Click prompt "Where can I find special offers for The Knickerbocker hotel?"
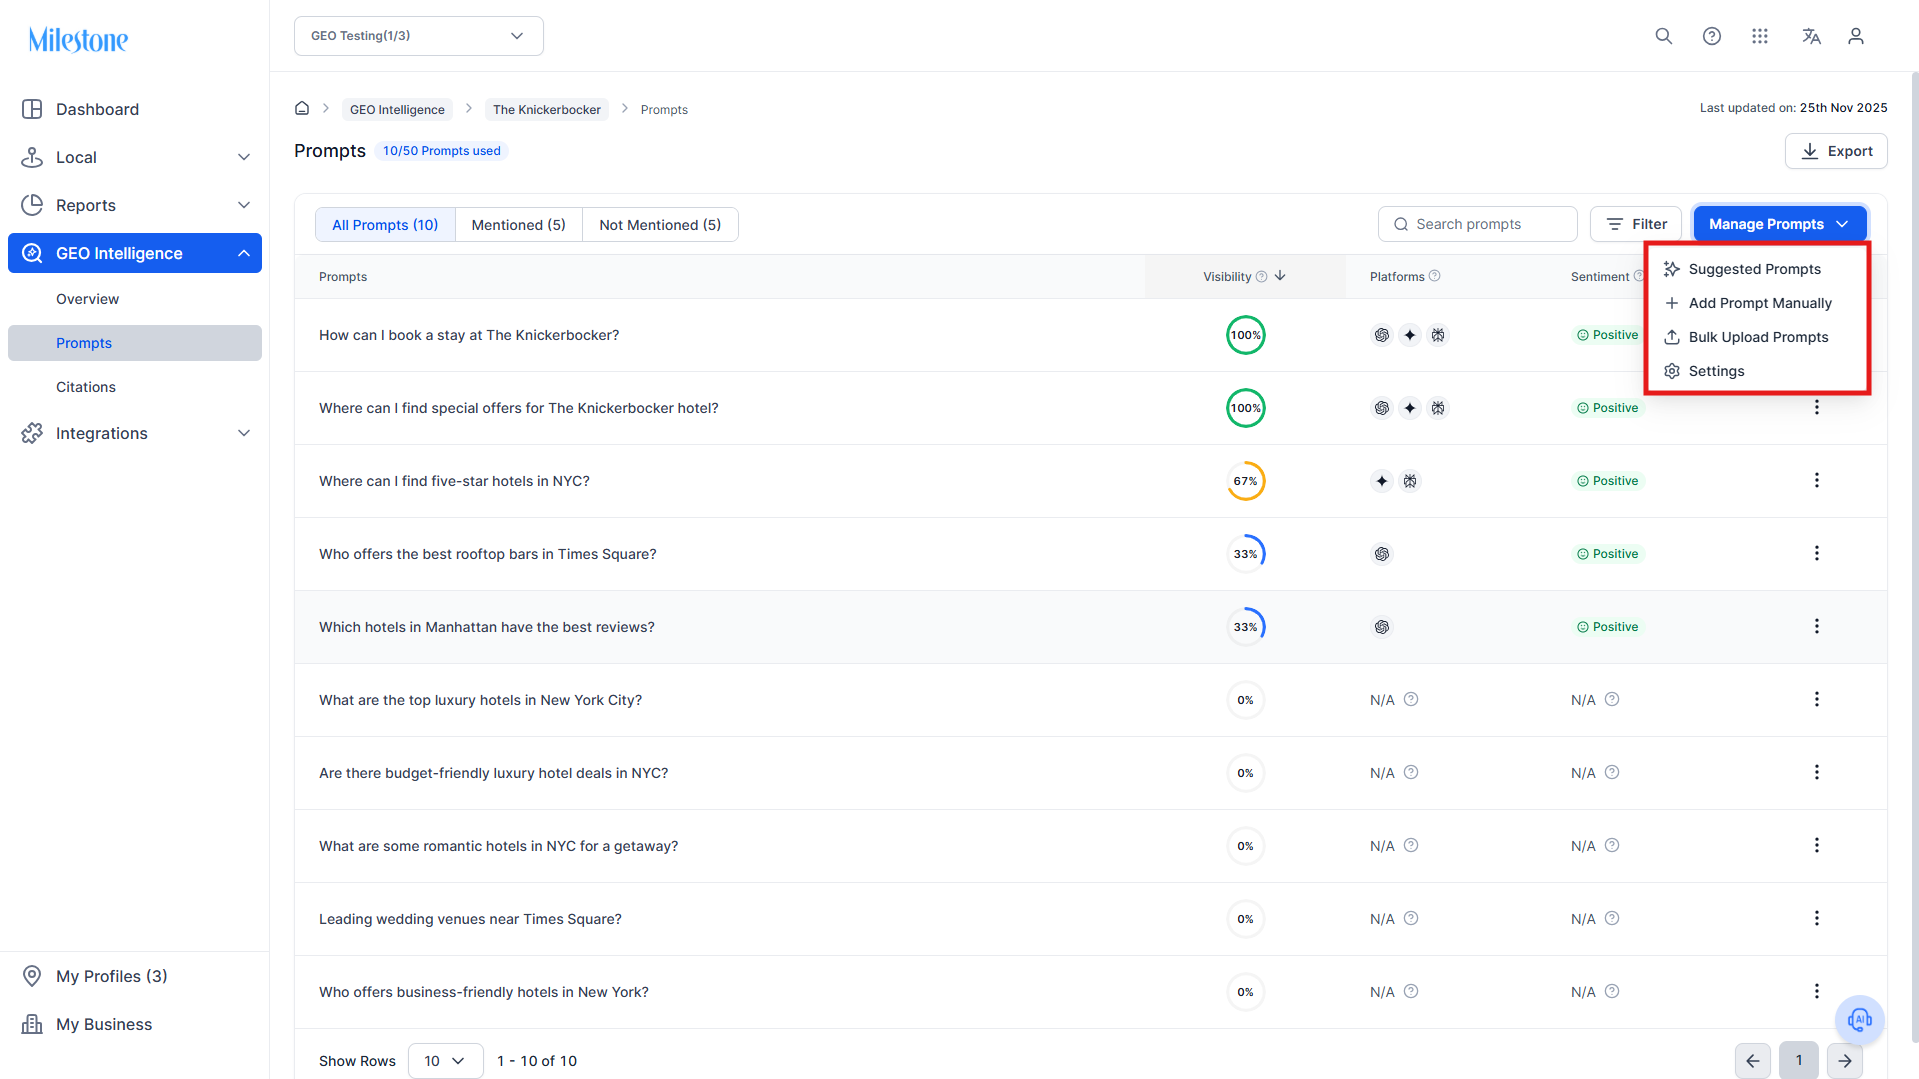The width and height of the screenshot is (1919, 1079). pos(519,408)
